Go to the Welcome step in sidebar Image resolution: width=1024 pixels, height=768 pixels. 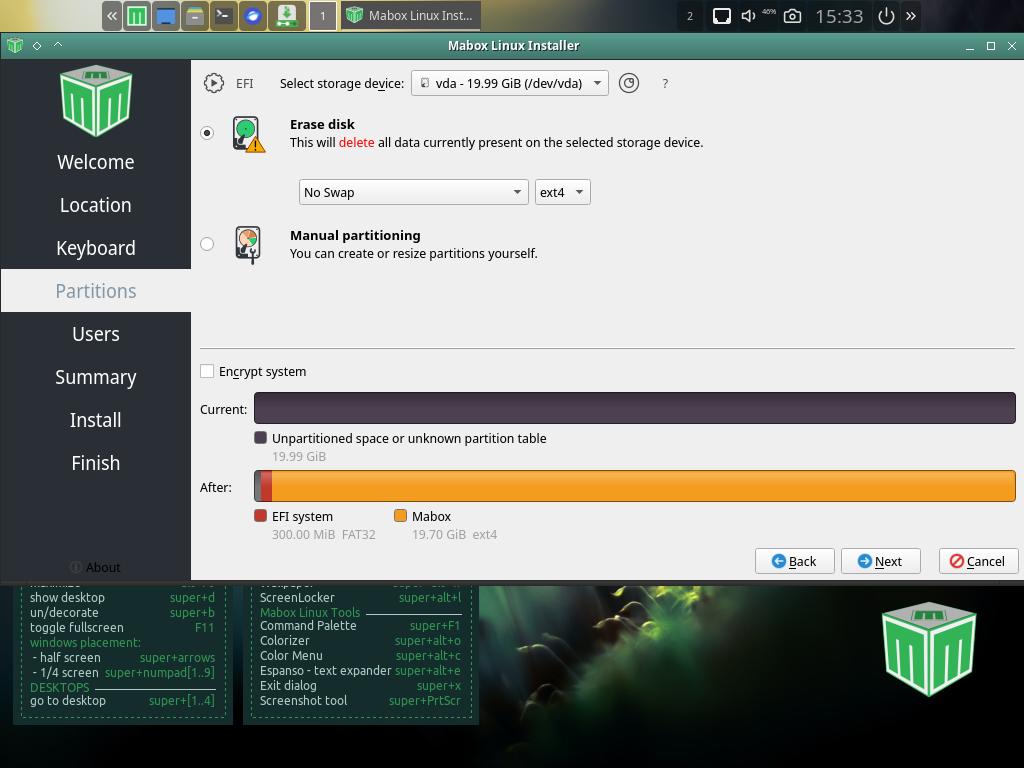pos(96,162)
